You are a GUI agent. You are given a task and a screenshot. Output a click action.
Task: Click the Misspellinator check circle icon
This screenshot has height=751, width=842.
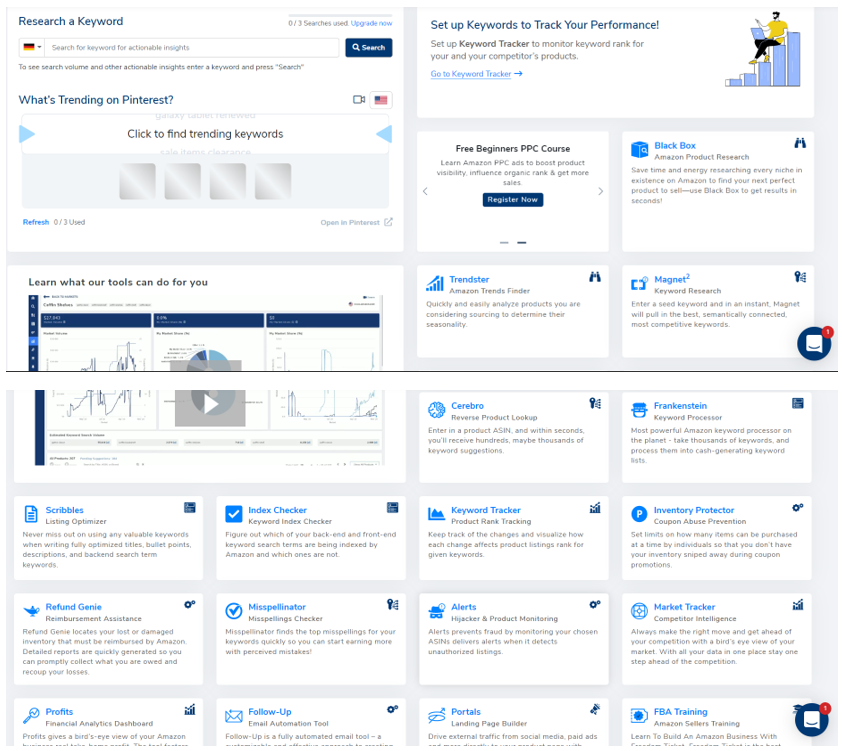[234, 611]
